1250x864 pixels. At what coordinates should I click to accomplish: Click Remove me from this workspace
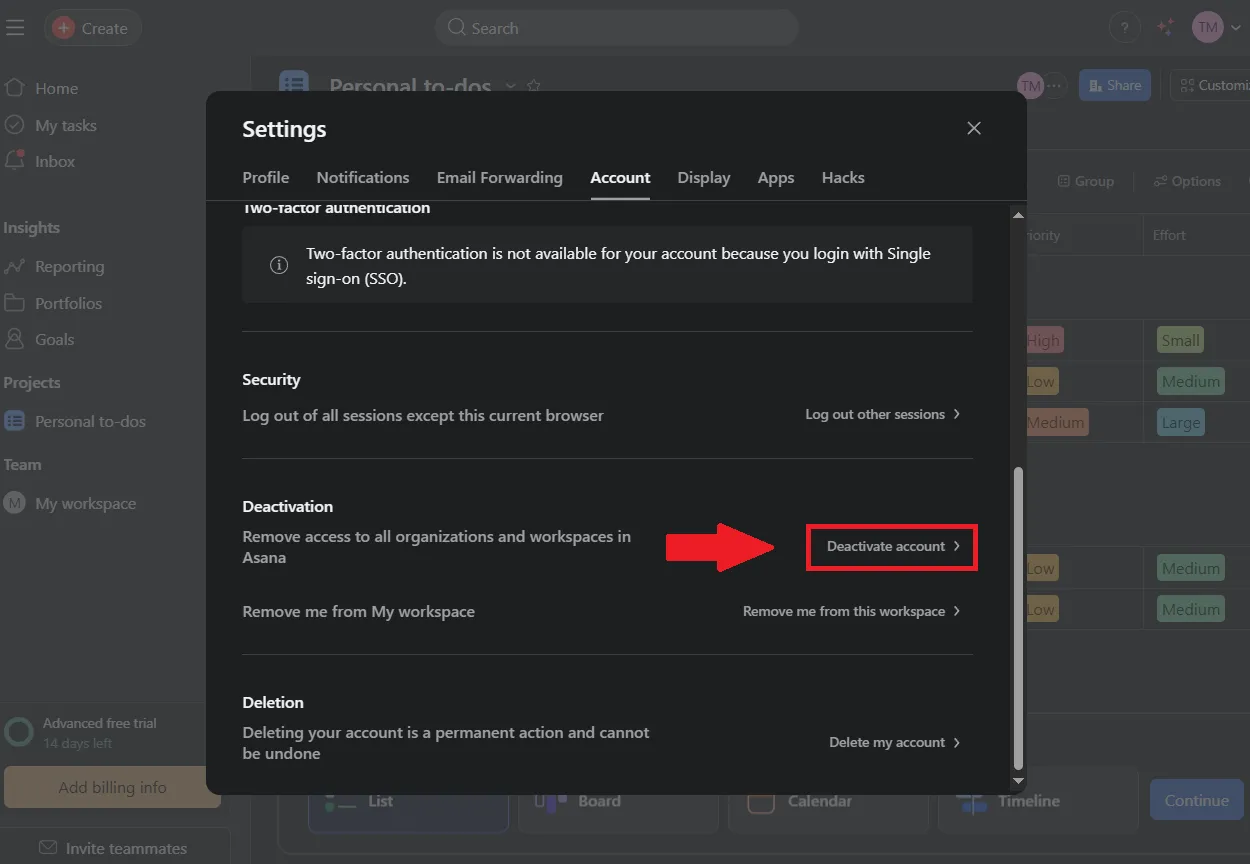tap(852, 611)
